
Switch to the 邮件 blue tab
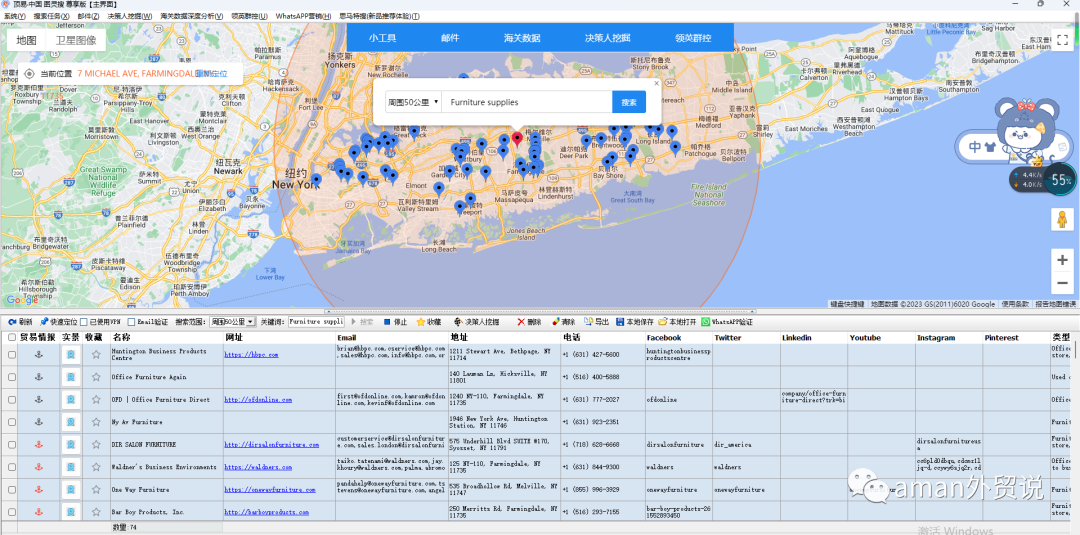tap(450, 38)
